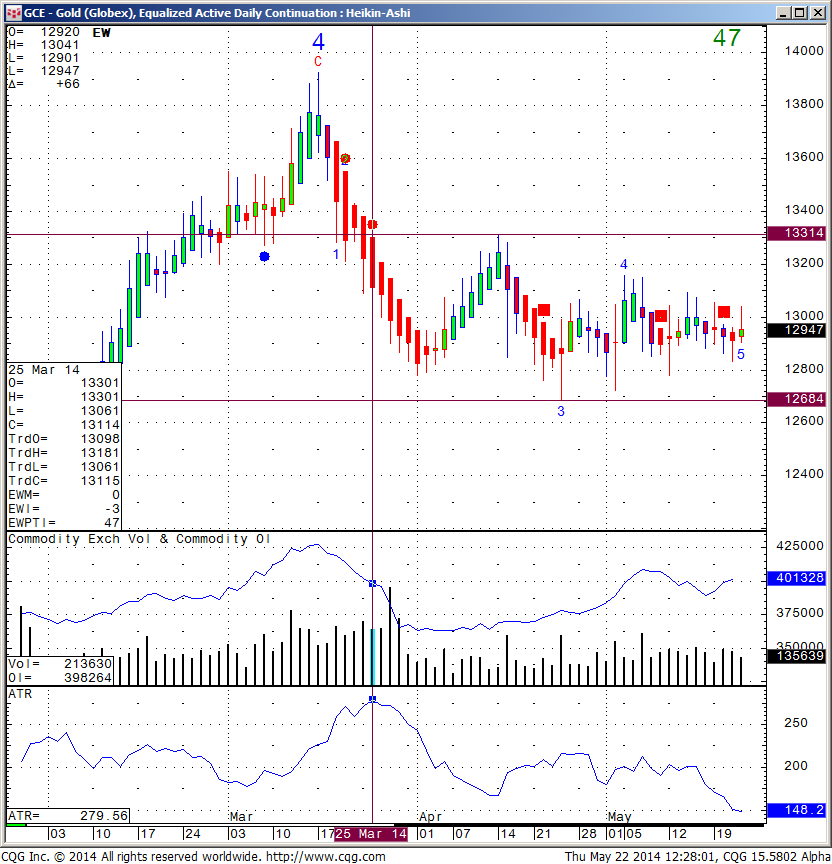Click the large blue 4 wave label at top
The image size is (832, 864).
[x=318, y=42]
